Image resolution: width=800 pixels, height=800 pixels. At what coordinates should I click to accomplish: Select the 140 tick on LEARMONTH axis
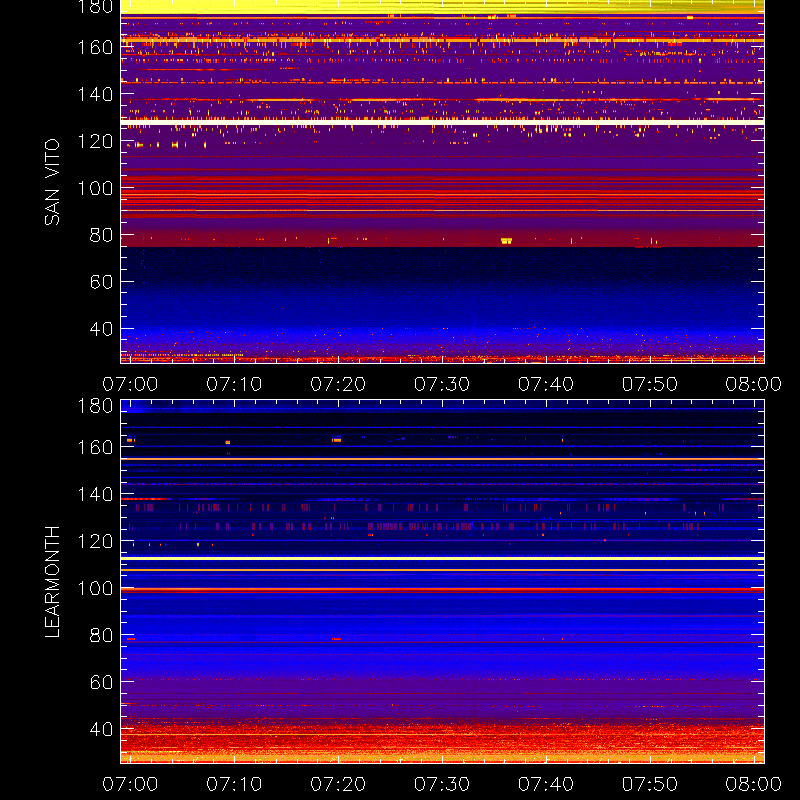pyautogui.click(x=95, y=494)
